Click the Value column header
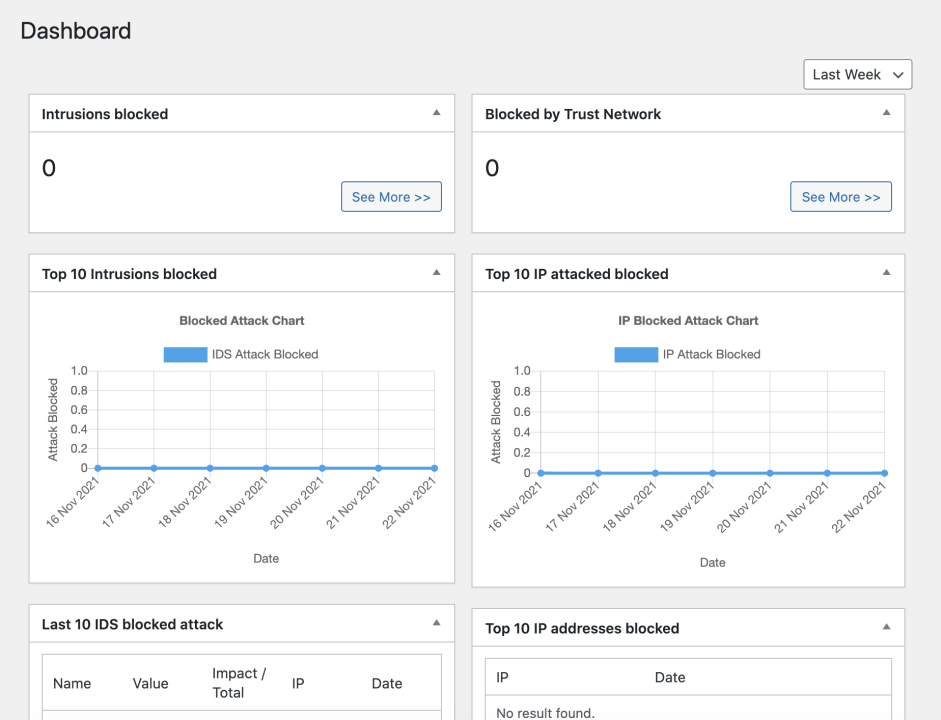The height and width of the screenshot is (720, 941). (151, 683)
